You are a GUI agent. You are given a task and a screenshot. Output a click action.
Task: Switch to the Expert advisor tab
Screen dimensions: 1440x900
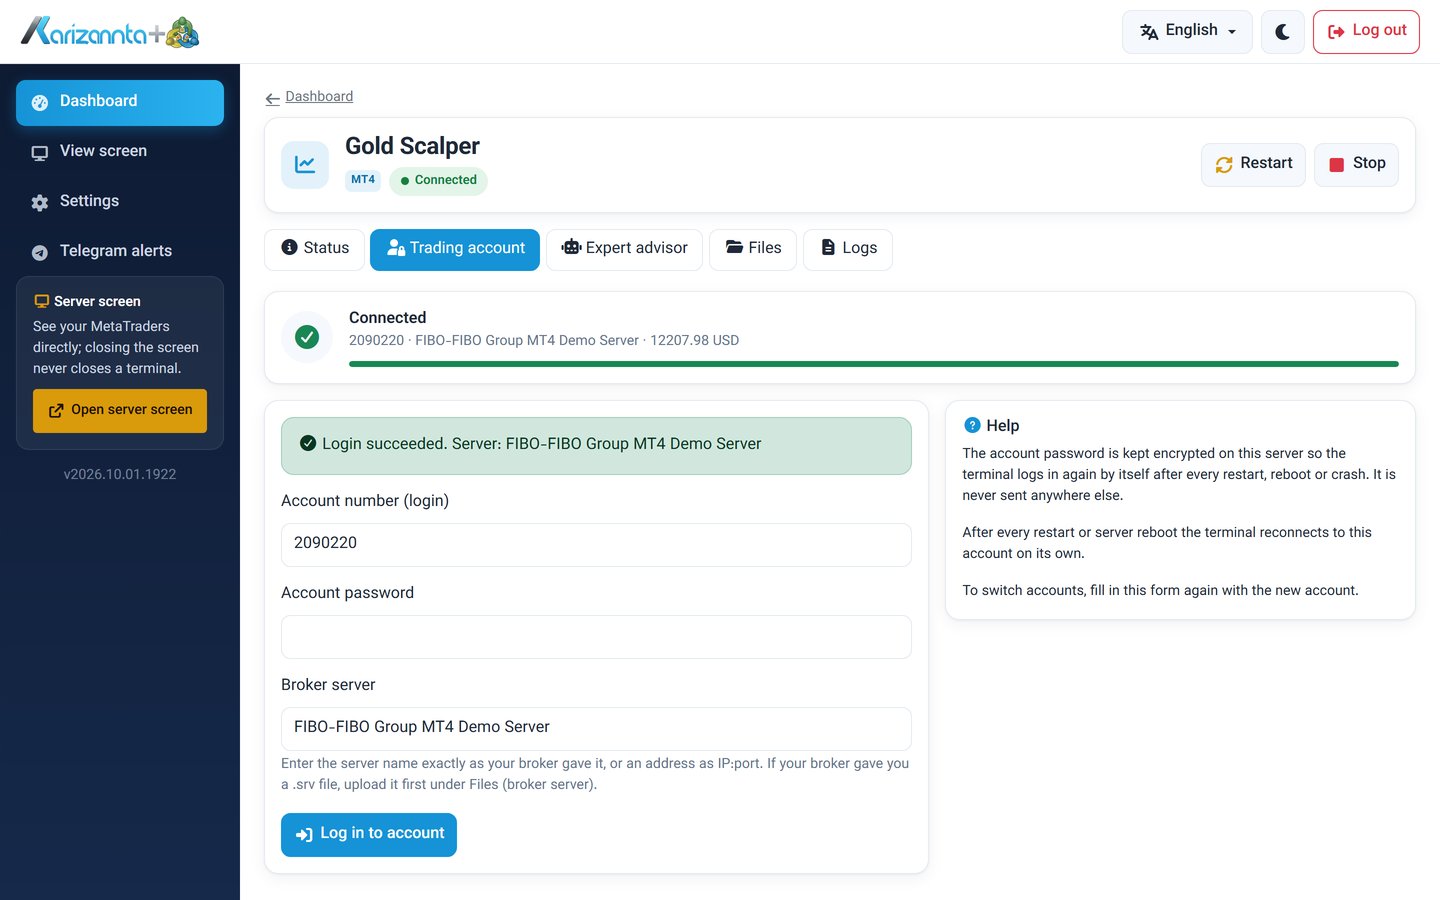[x=624, y=249]
